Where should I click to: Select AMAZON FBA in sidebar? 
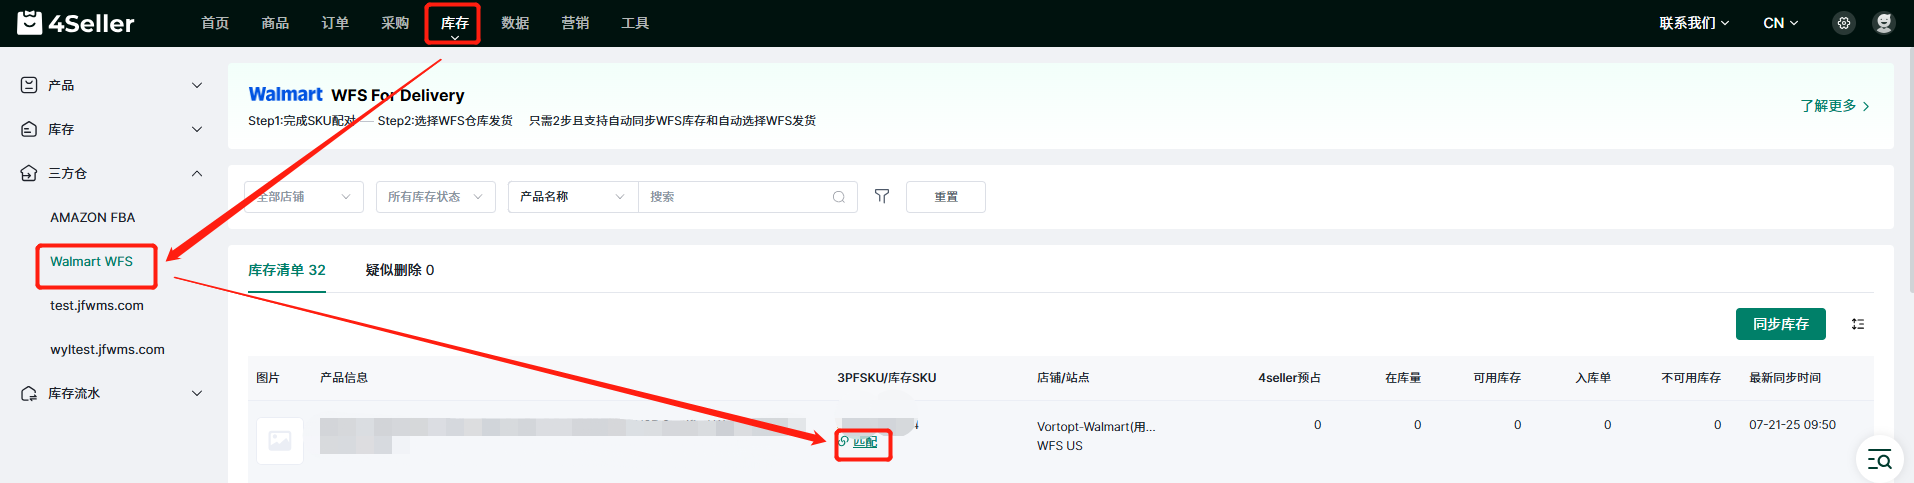point(93,217)
